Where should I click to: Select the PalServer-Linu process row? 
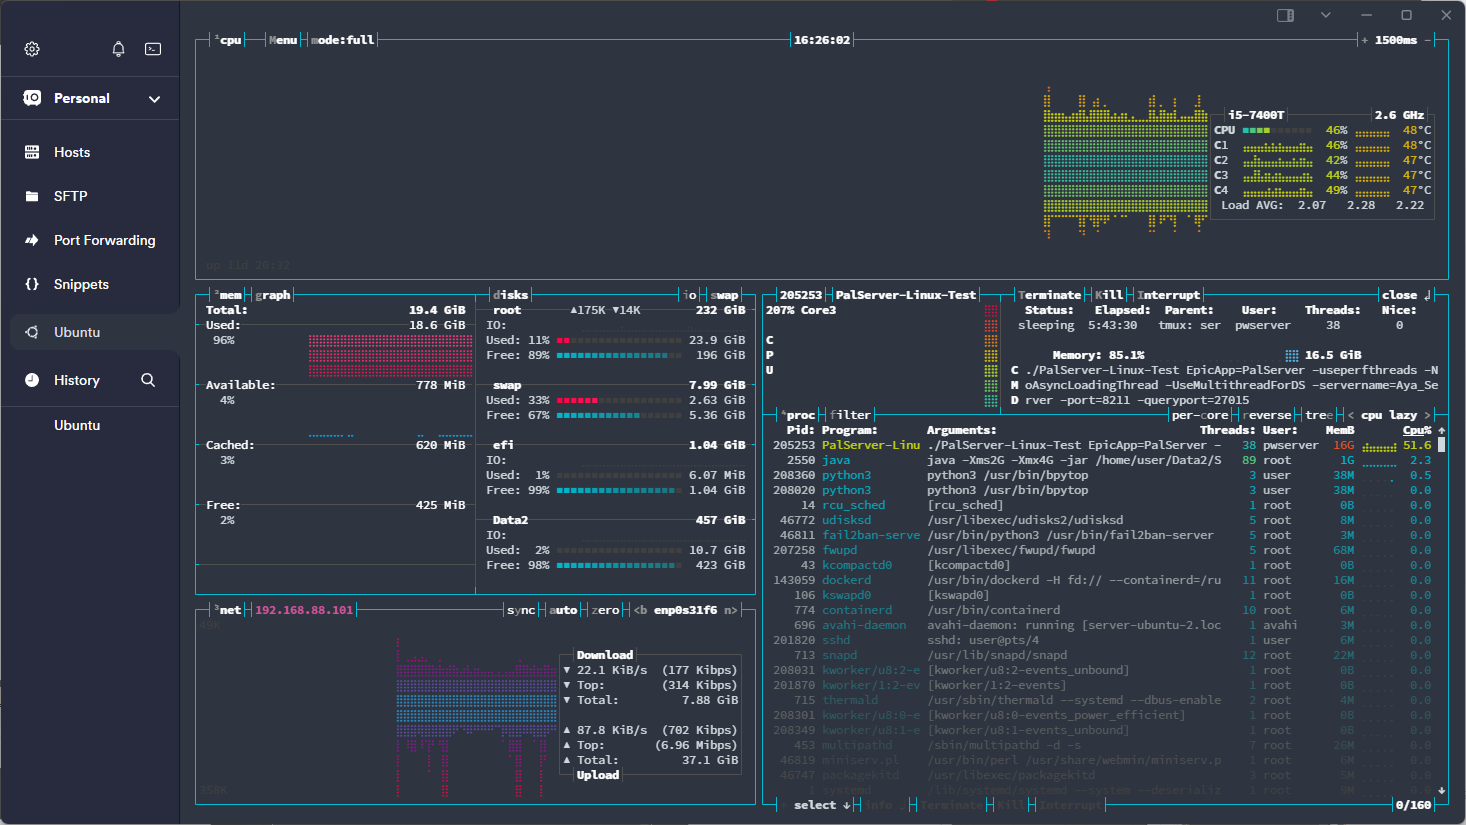click(1102, 445)
